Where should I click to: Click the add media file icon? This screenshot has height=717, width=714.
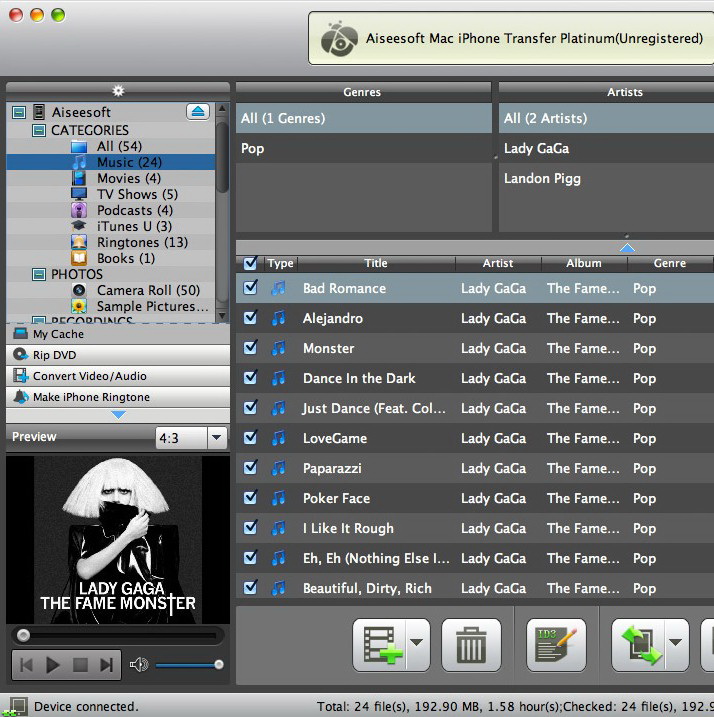click(379, 645)
